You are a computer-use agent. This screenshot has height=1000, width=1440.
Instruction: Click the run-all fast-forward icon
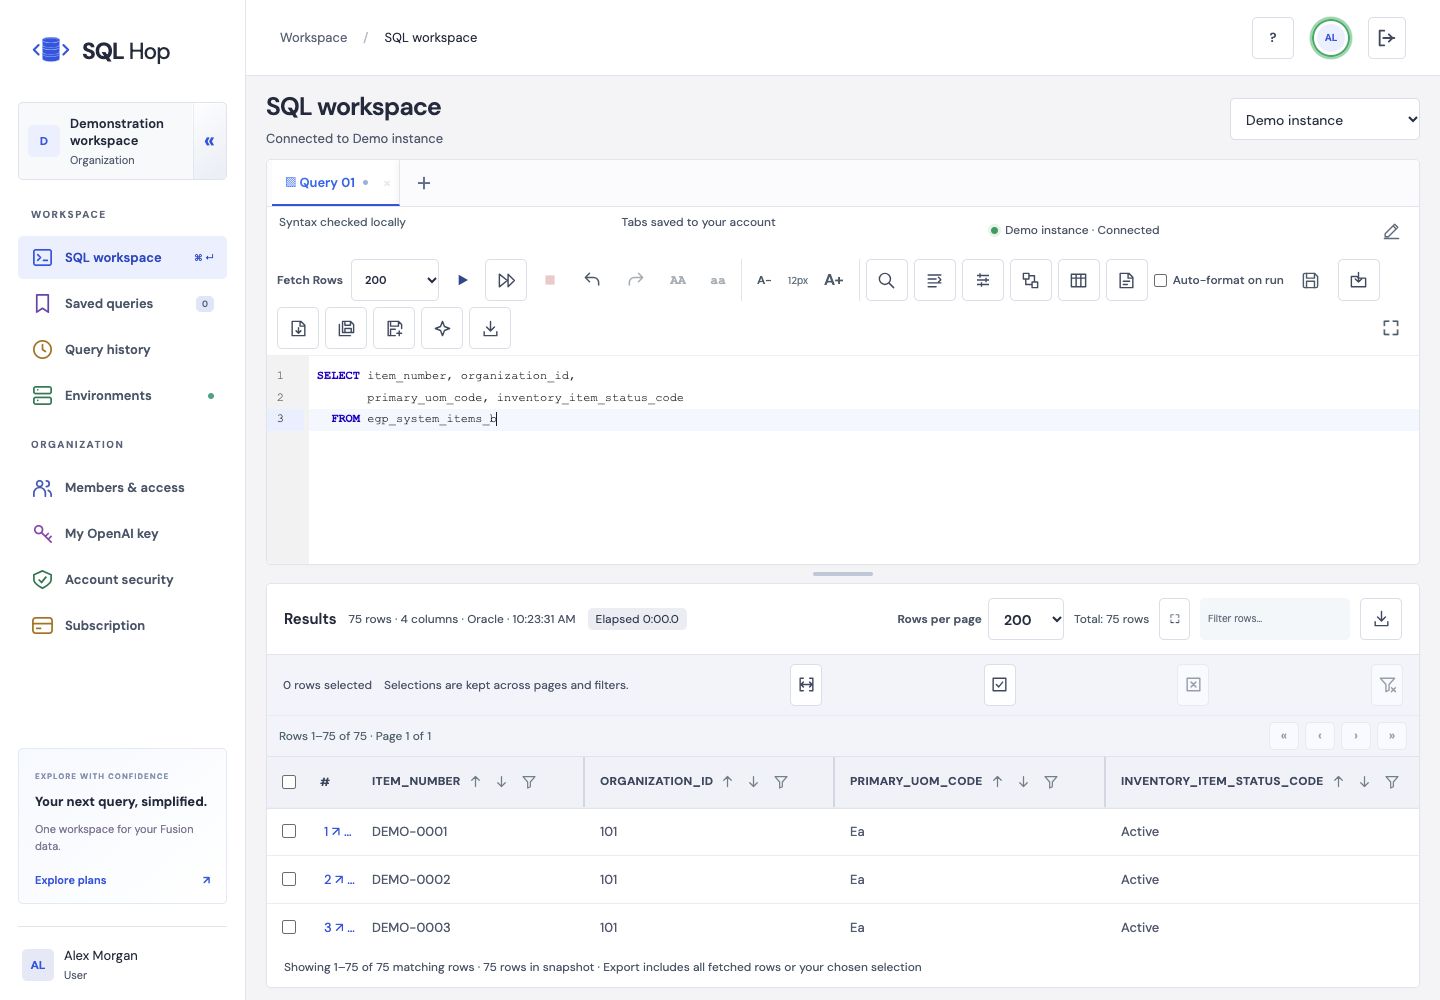coord(506,280)
